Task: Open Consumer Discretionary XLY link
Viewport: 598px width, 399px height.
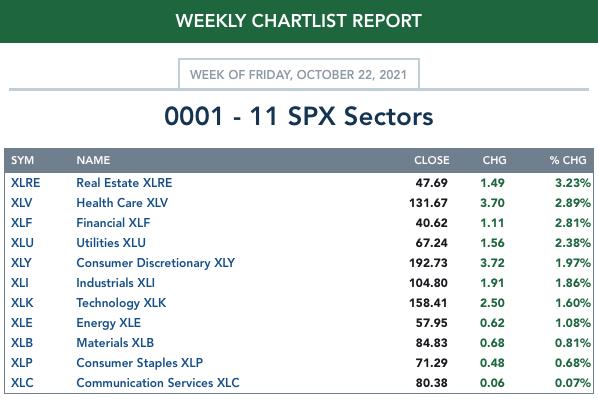Action: coord(156,263)
